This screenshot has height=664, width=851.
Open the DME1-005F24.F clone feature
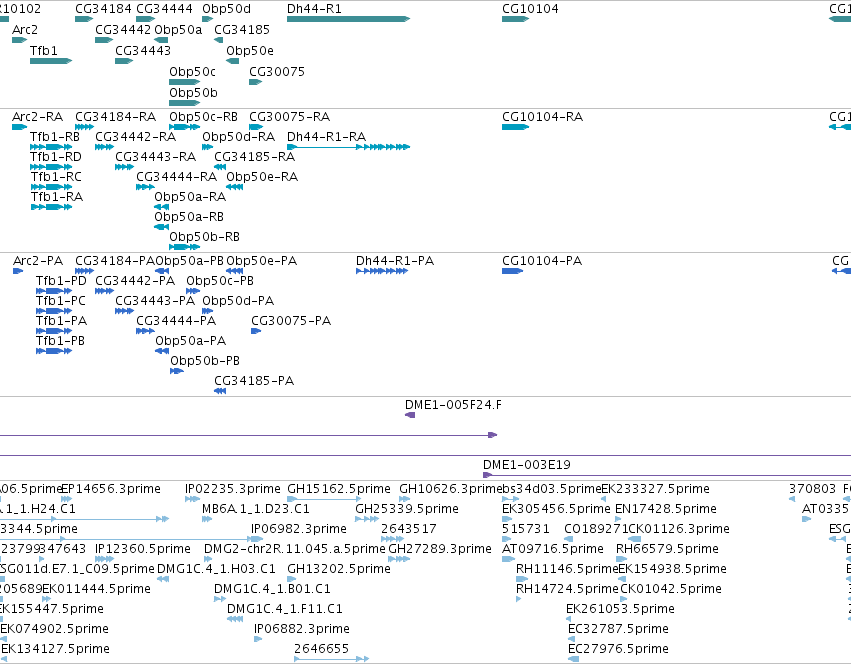click(410, 415)
